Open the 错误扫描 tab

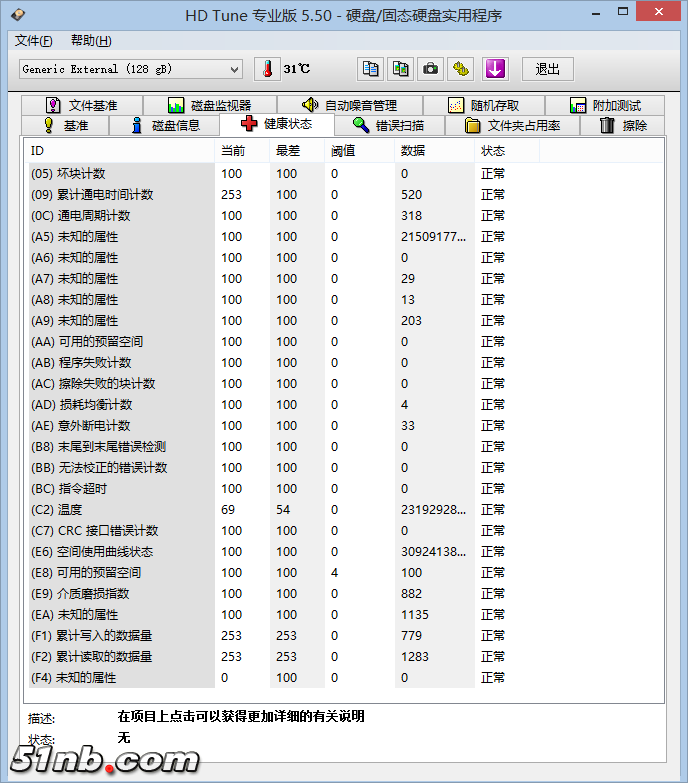(388, 126)
